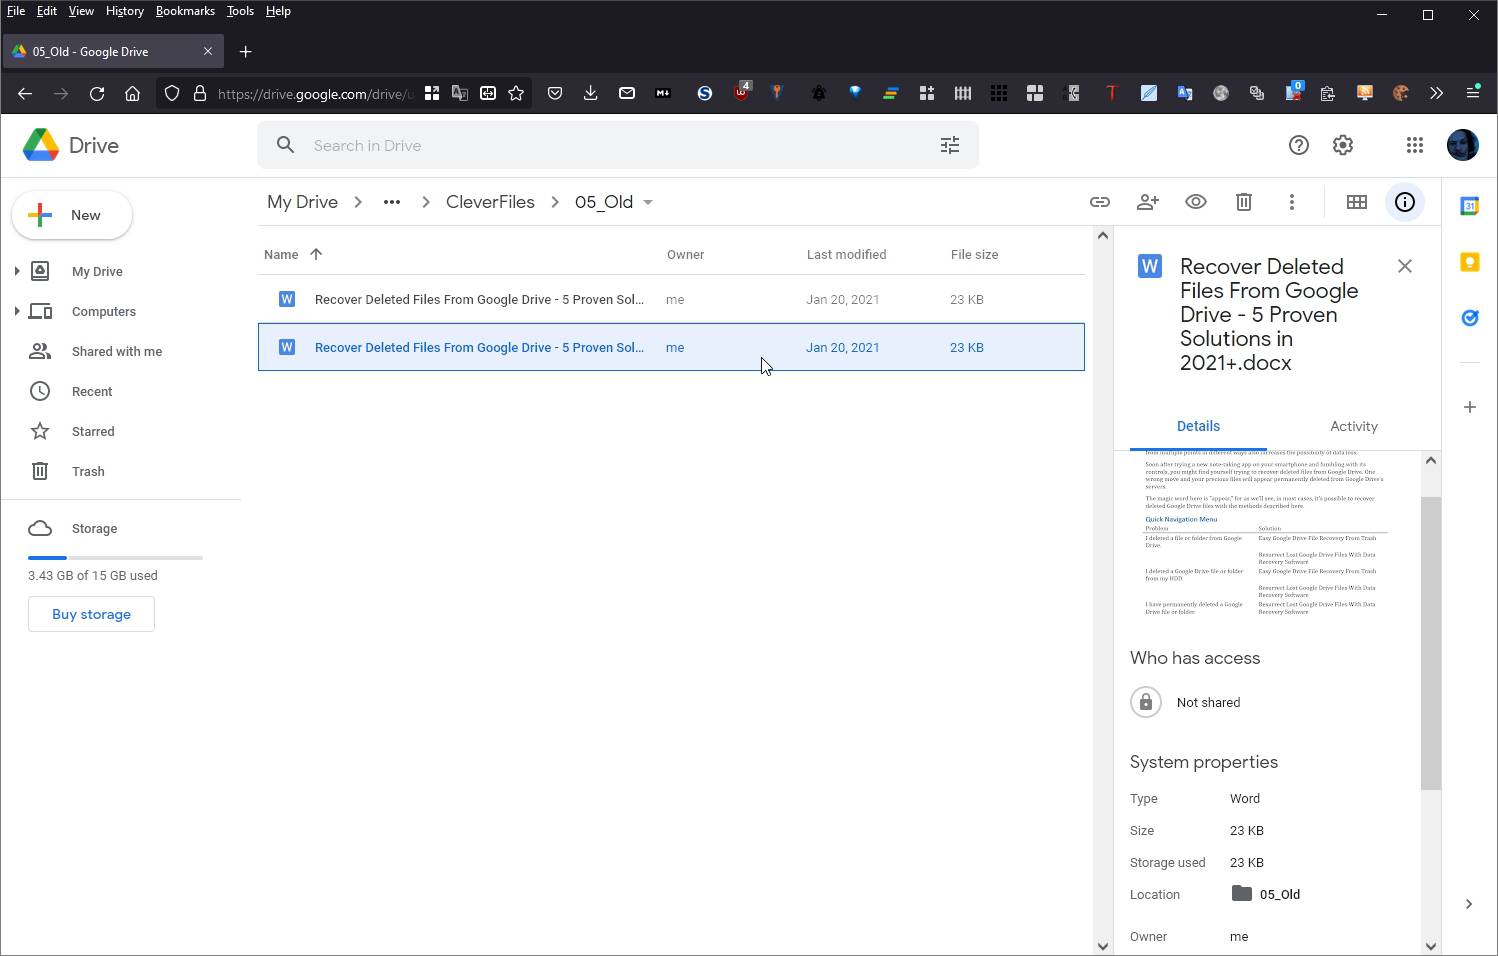The image size is (1498, 956).
Task: Open the Firefox application menu
Action: [1473, 93]
